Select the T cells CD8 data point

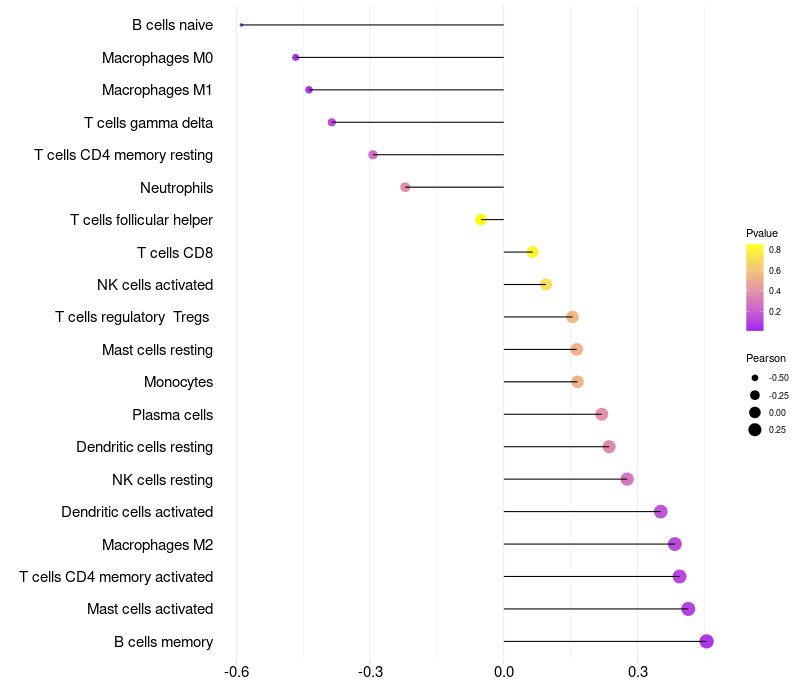click(x=532, y=252)
